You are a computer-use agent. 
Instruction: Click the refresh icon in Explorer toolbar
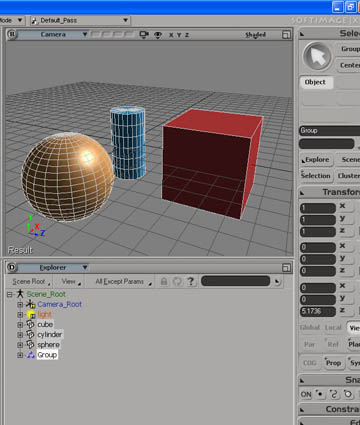click(x=177, y=282)
